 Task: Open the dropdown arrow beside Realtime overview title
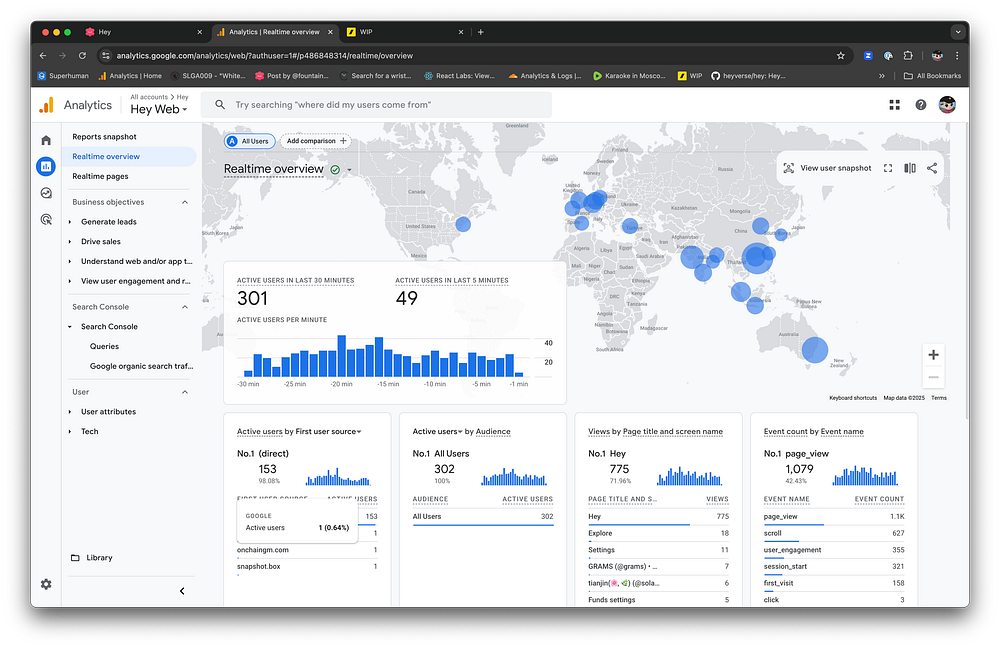(x=349, y=170)
